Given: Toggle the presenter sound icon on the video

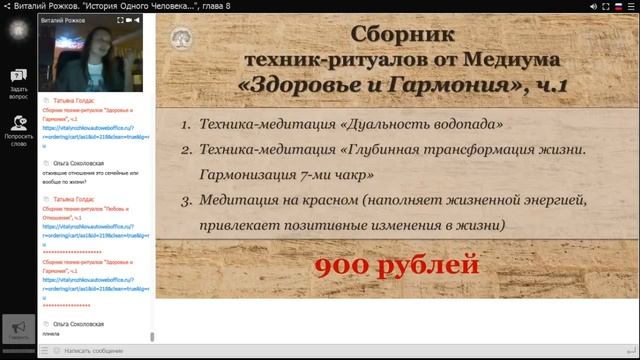Looking at the screenshot, I should pos(137,20).
